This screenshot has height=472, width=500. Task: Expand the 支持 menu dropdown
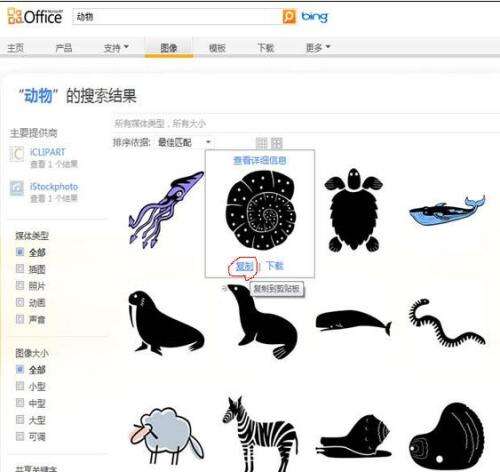tap(116, 48)
